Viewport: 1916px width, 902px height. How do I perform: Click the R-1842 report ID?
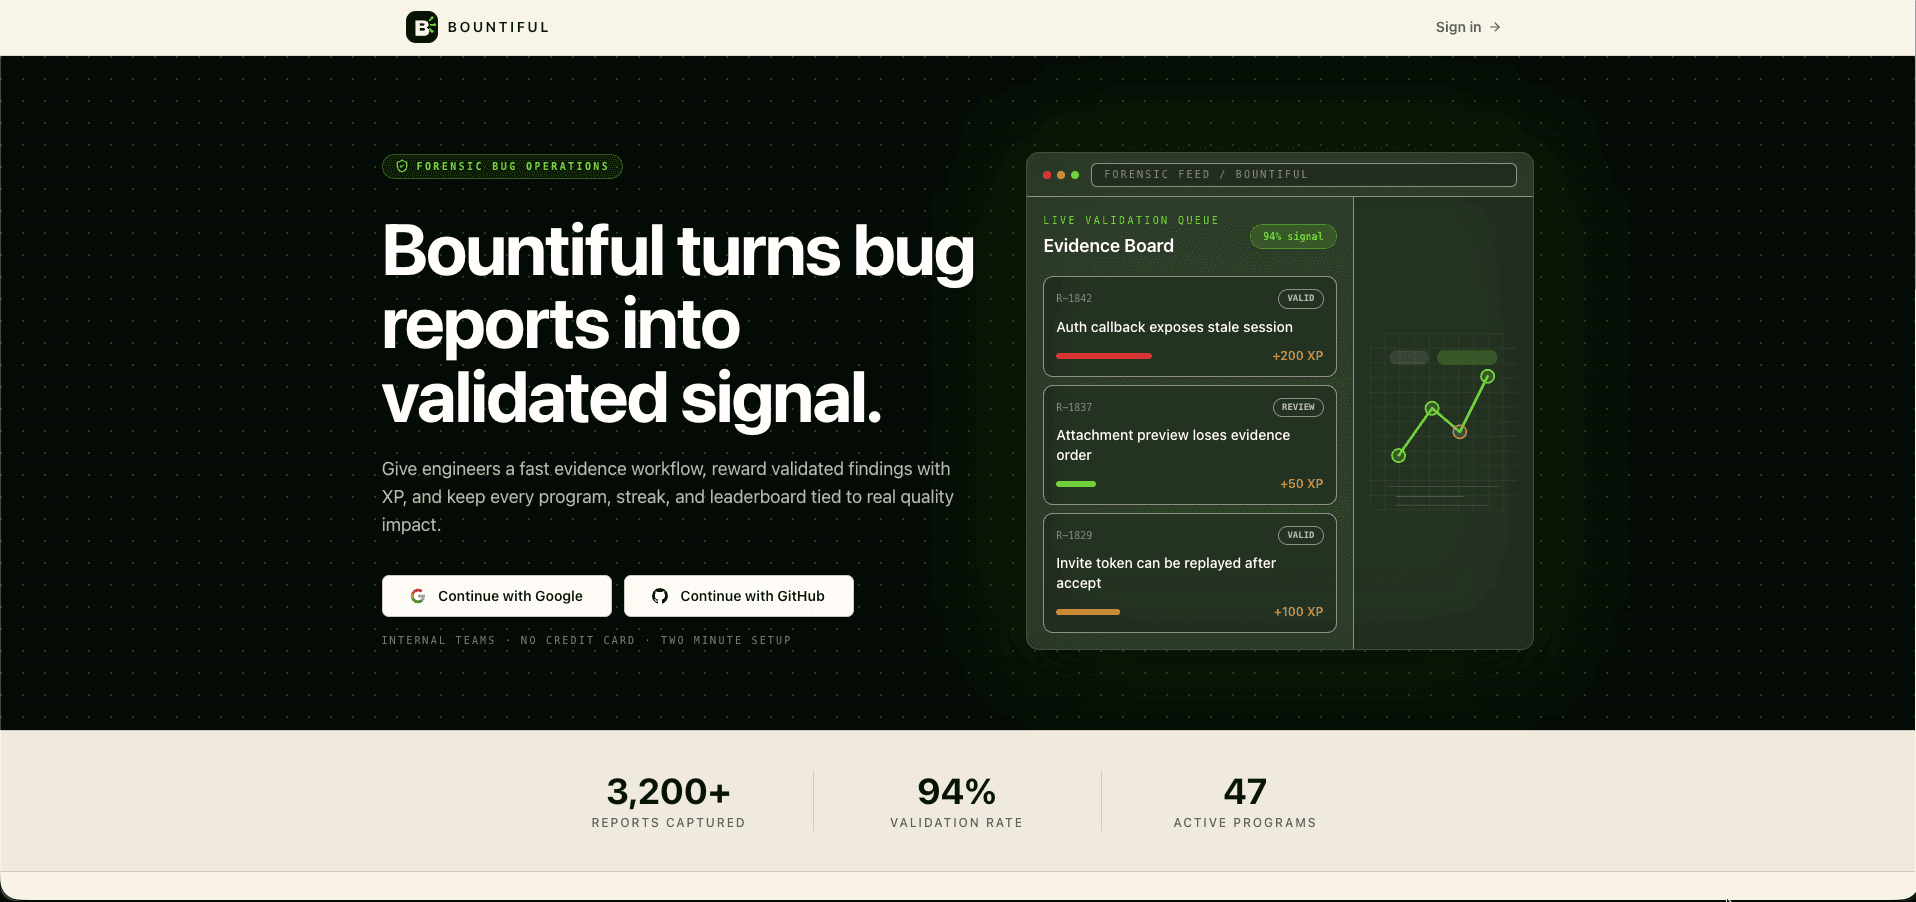(1074, 298)
